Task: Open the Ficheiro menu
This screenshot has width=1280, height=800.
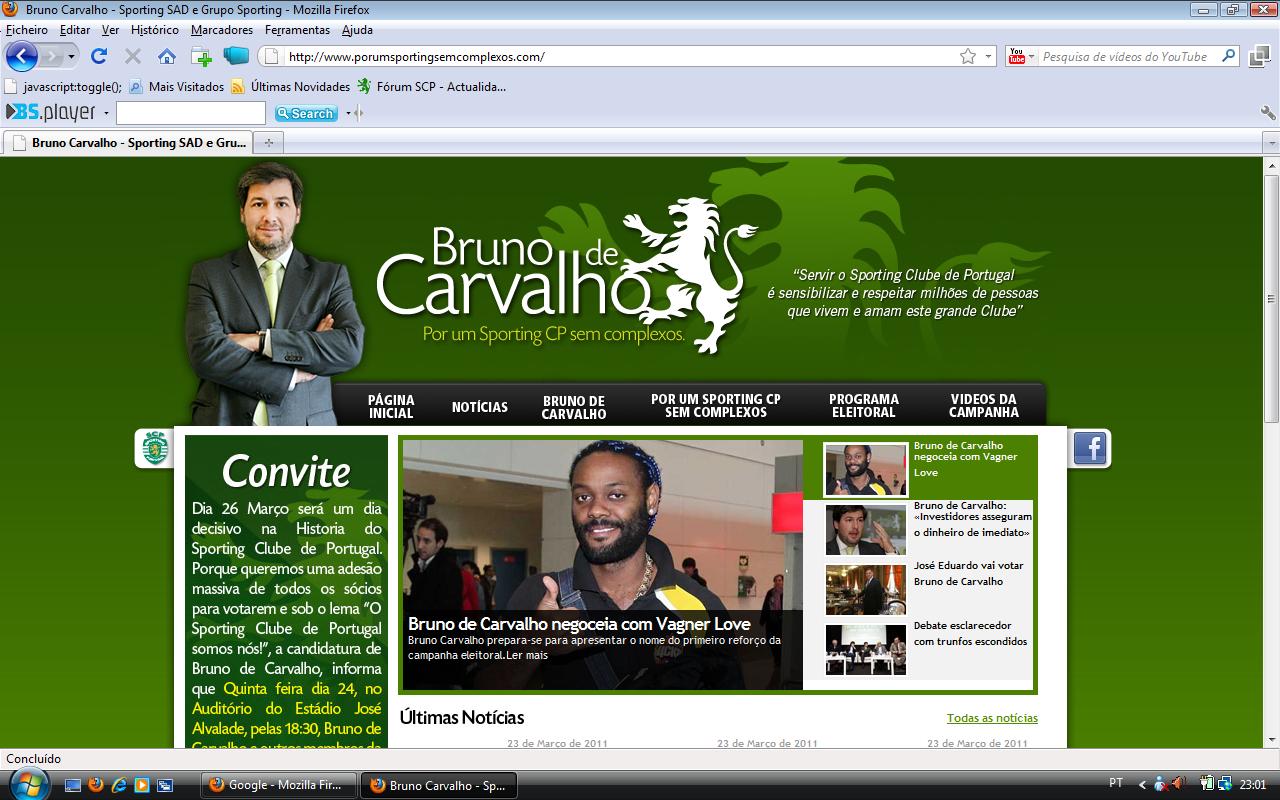Action: coord(27,30)
